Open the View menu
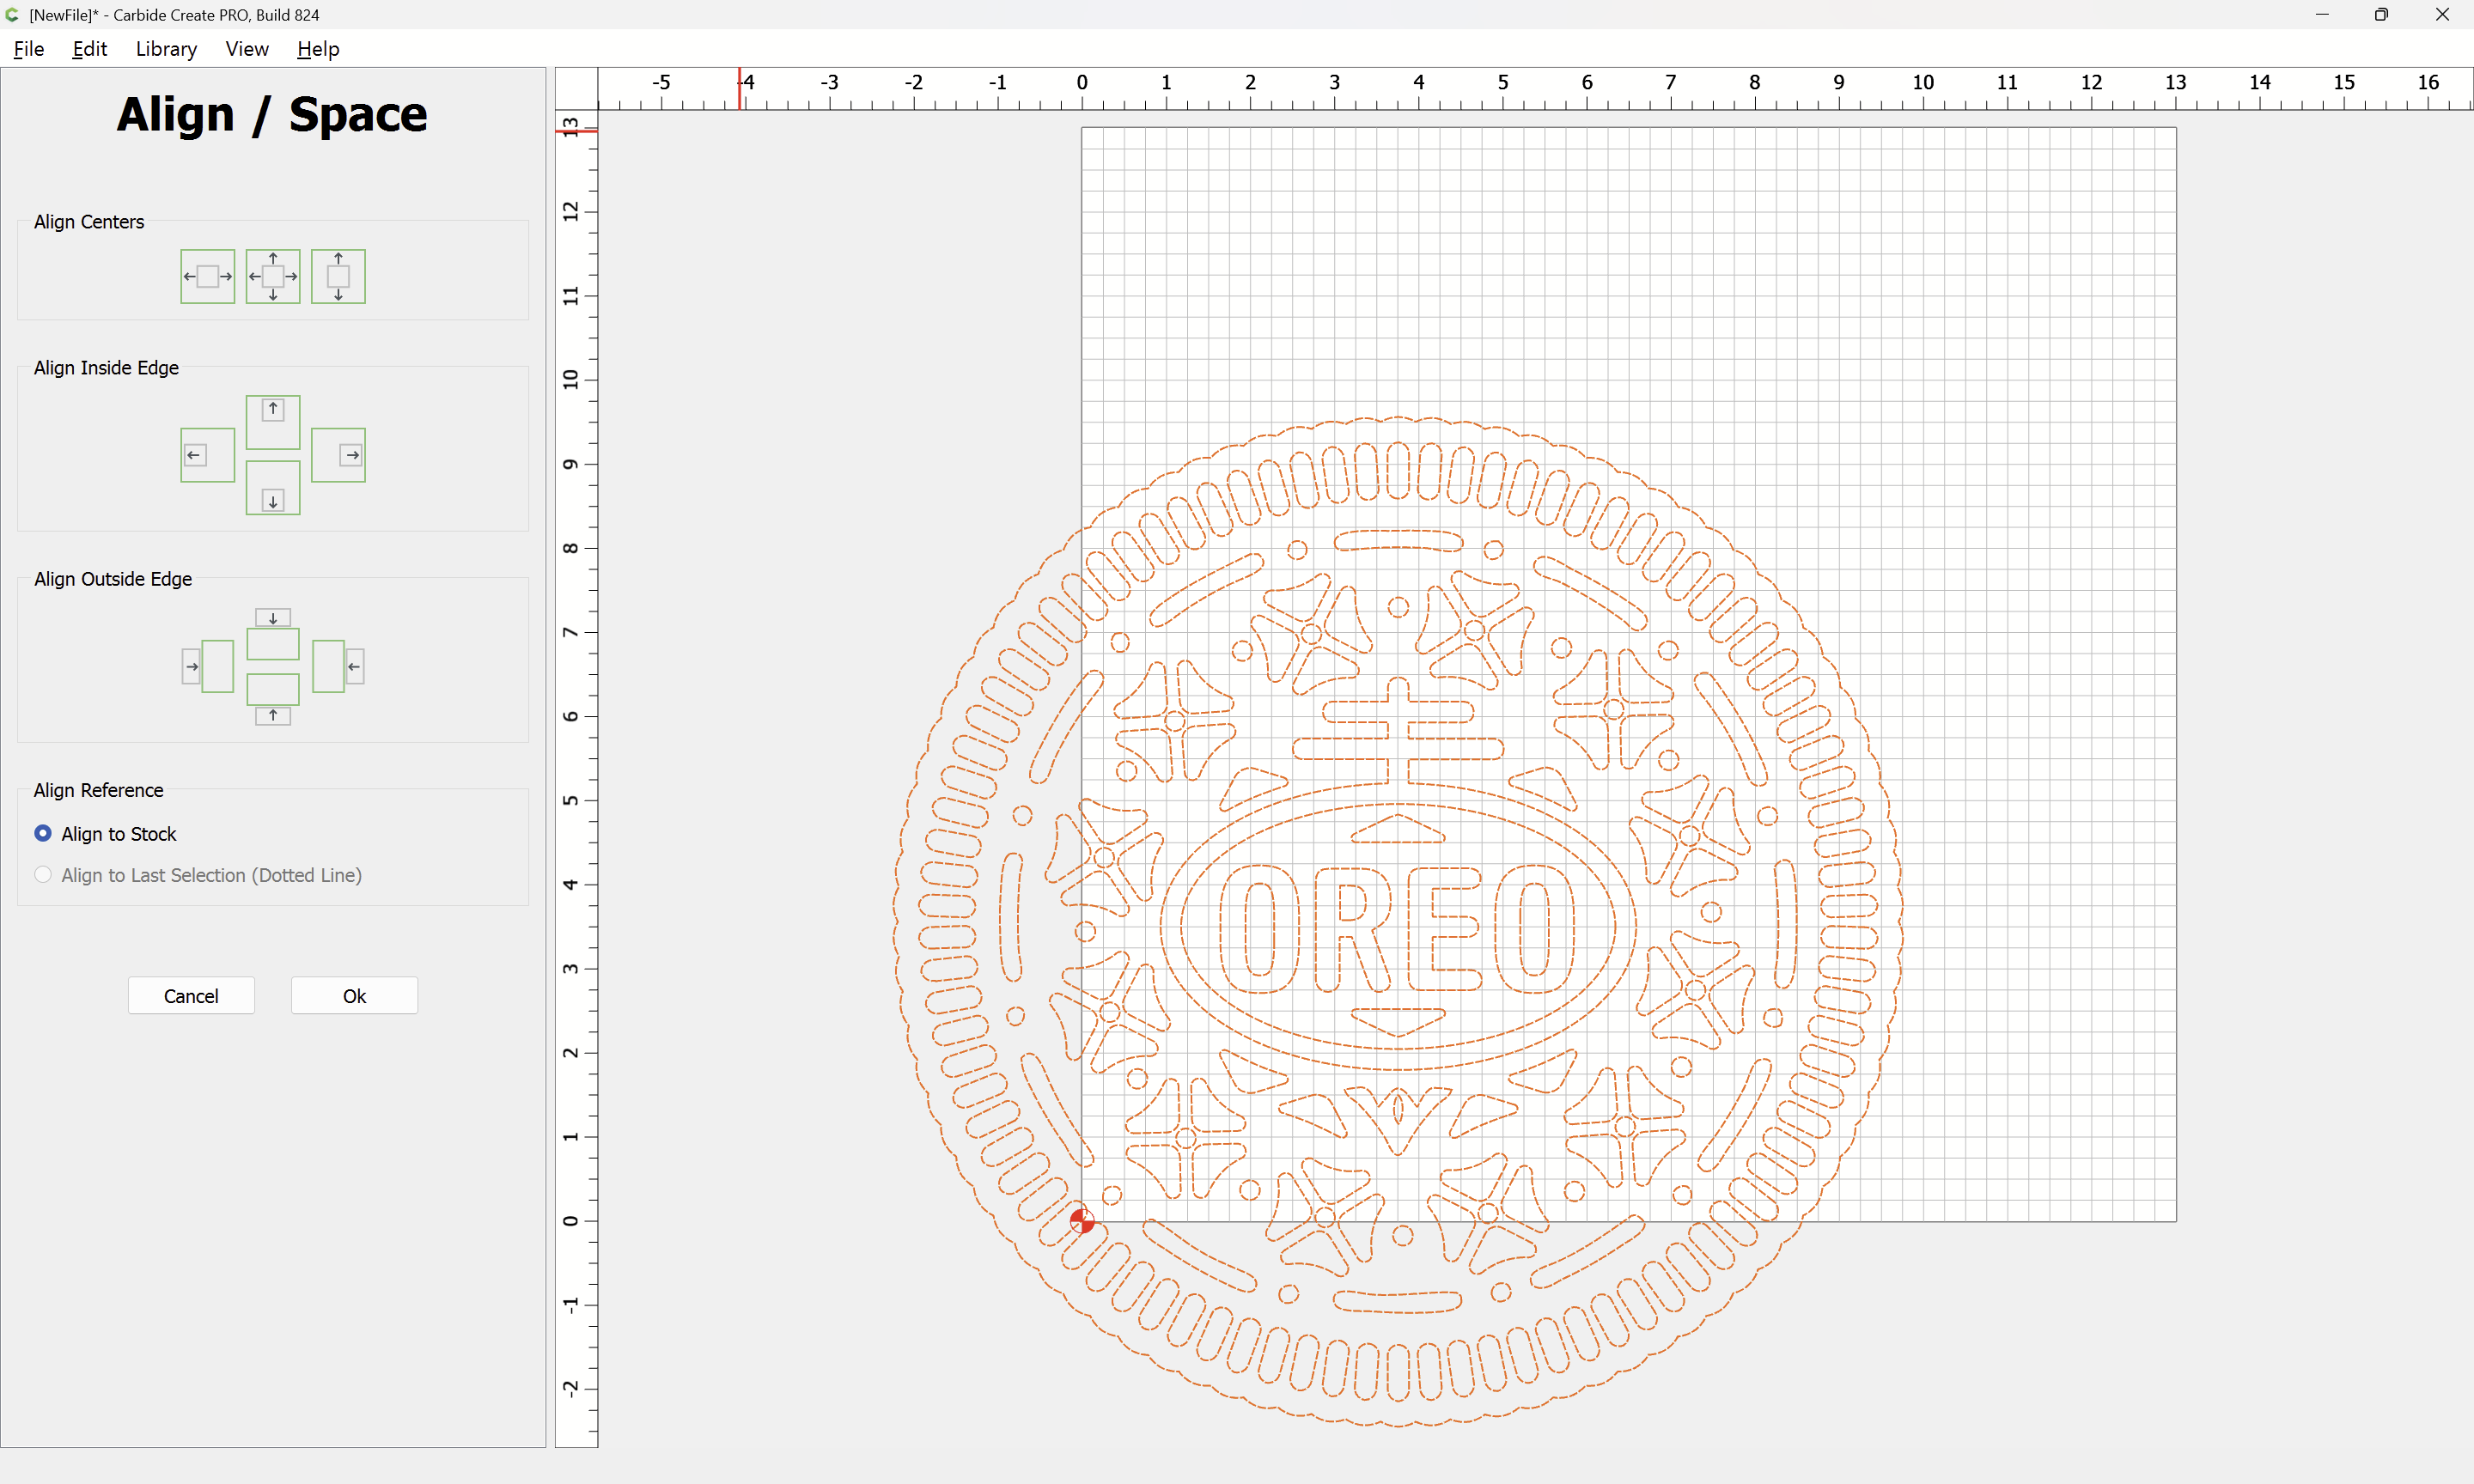2474x1484 pixels. coord(246,49)
